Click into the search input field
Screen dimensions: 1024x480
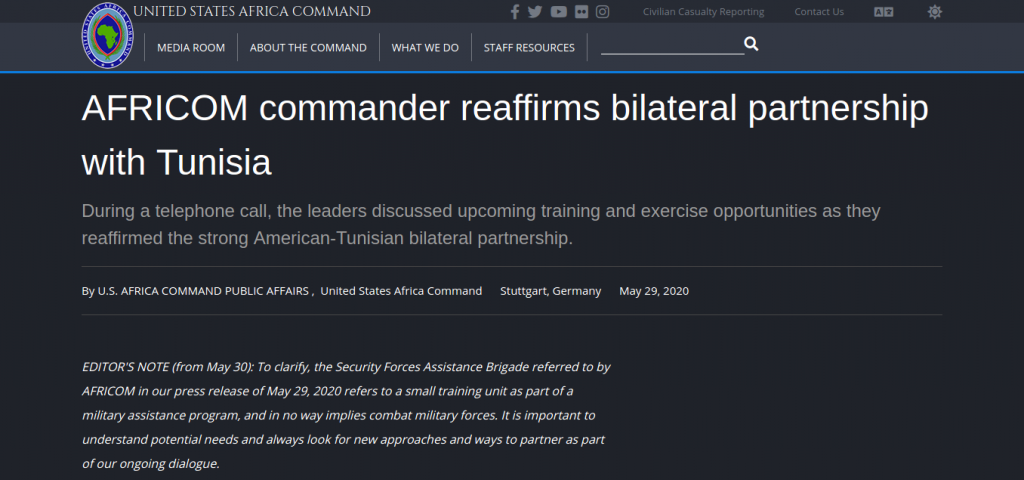672,45
